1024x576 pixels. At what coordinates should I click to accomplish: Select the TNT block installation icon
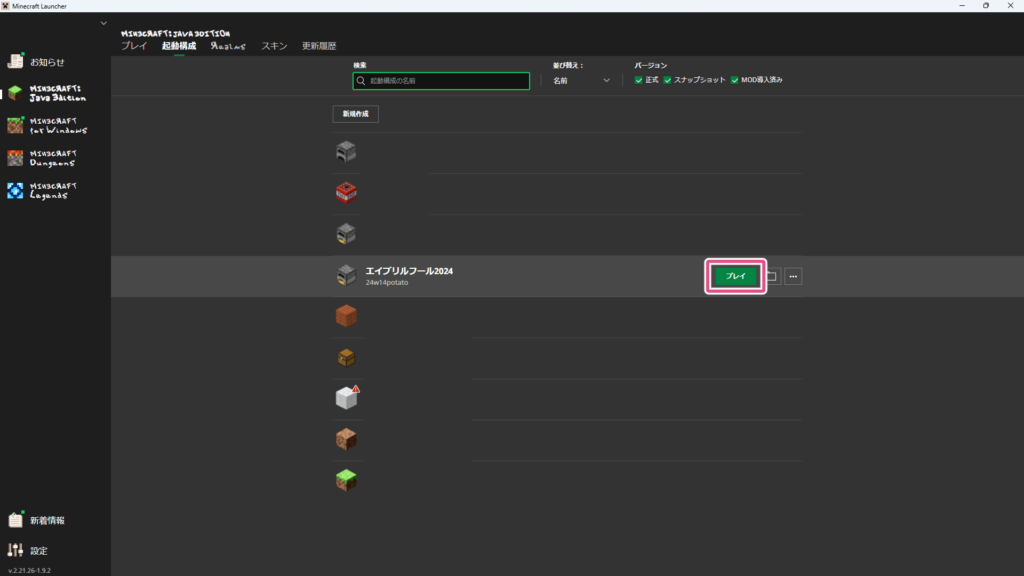coord(346,192)
